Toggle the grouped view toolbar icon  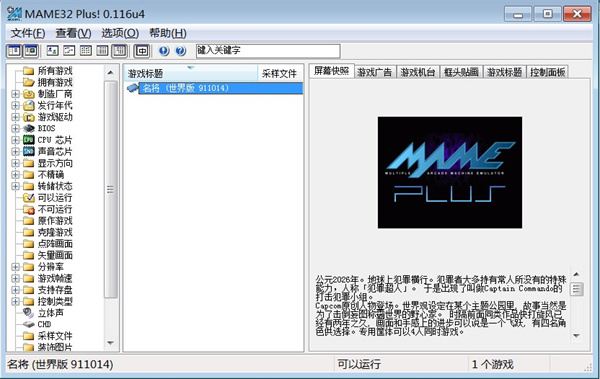pos(119,51)
